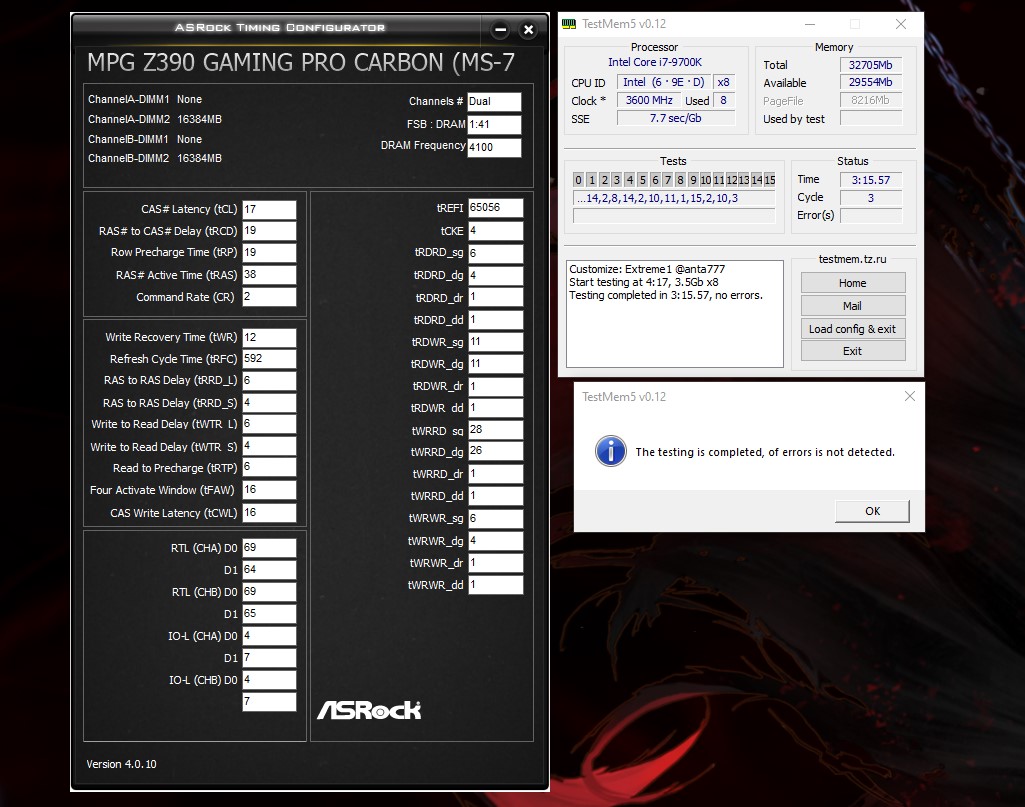Click Version 4.0.10 text
The image size is (1025, 807).
(122, 764)
